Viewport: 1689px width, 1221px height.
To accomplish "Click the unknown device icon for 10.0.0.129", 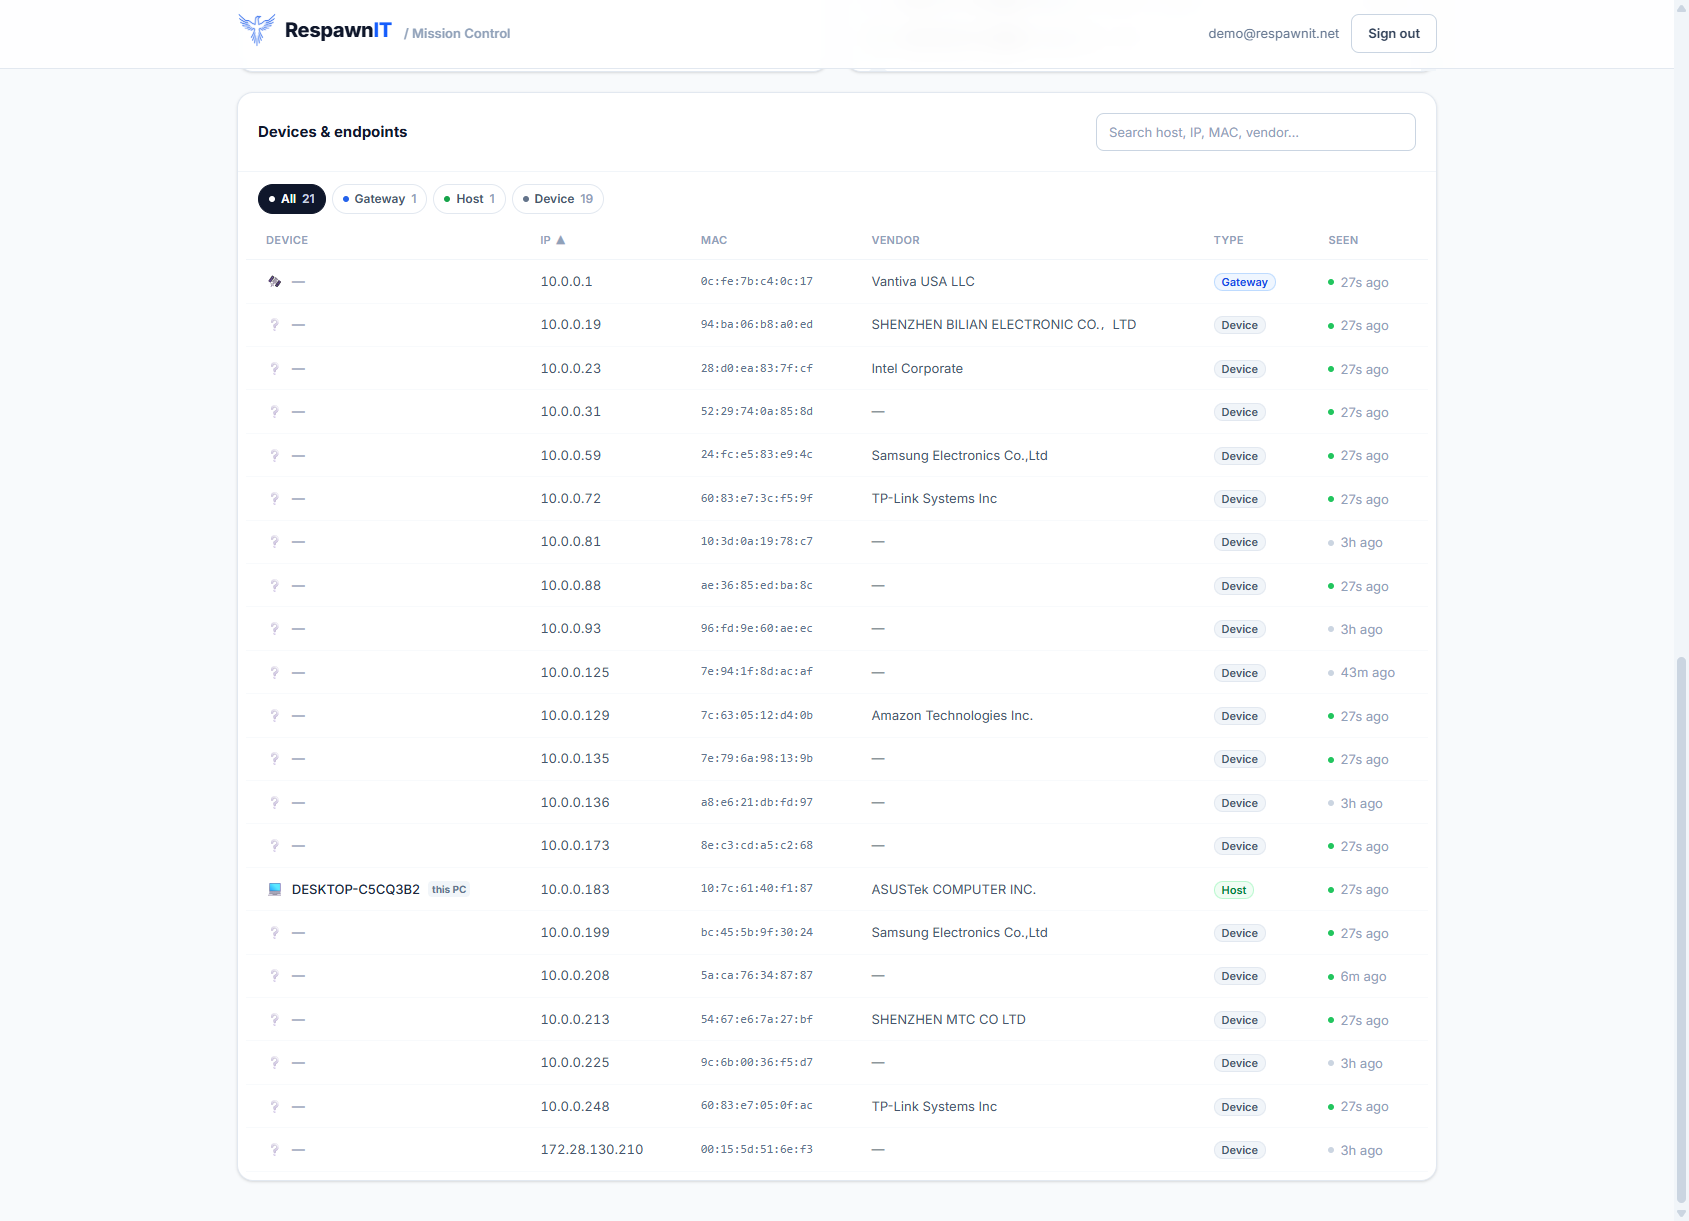I will pyautogui.click(x=274, y=716).
